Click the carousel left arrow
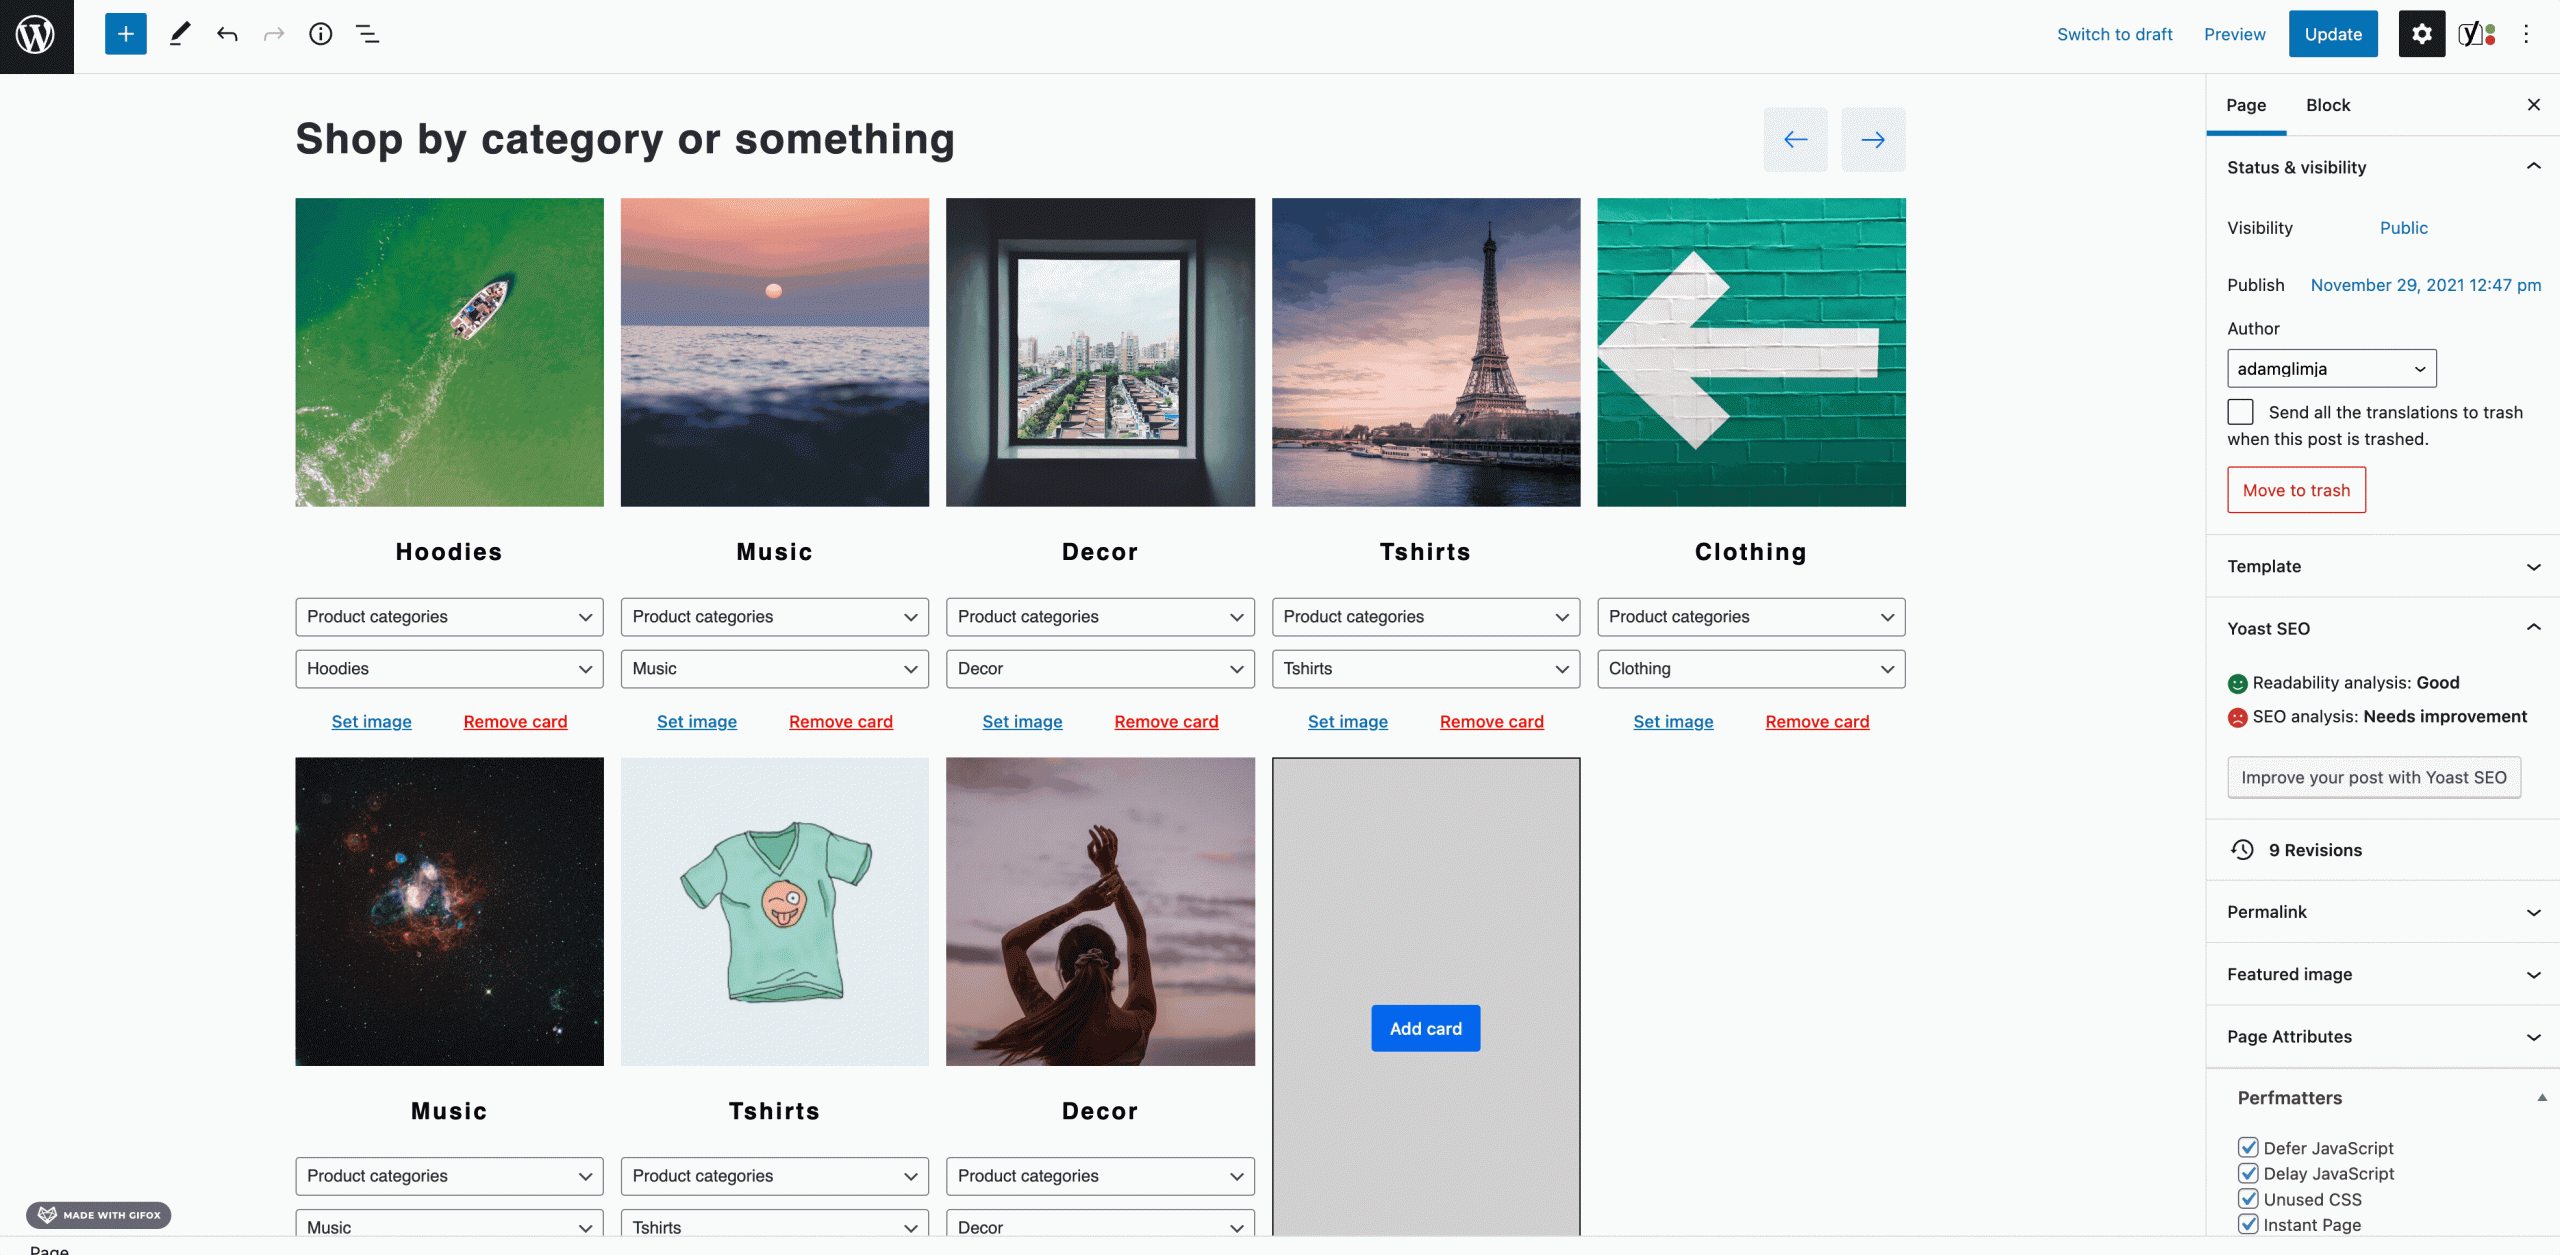Screen dimensions: 2560x1255 1796,140
